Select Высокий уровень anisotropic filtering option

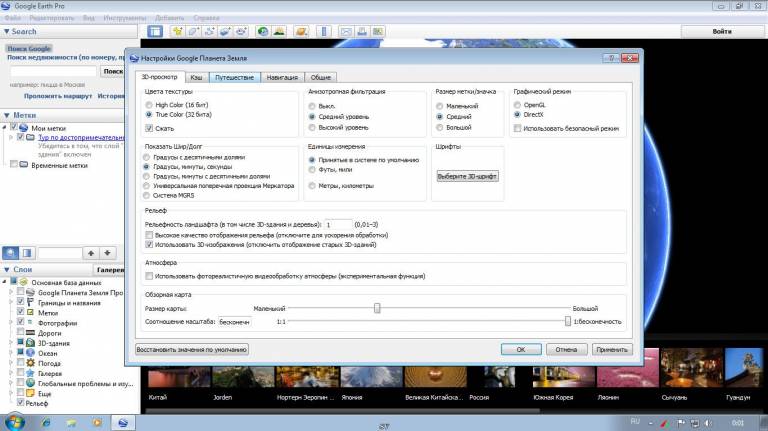coord(312,127)
